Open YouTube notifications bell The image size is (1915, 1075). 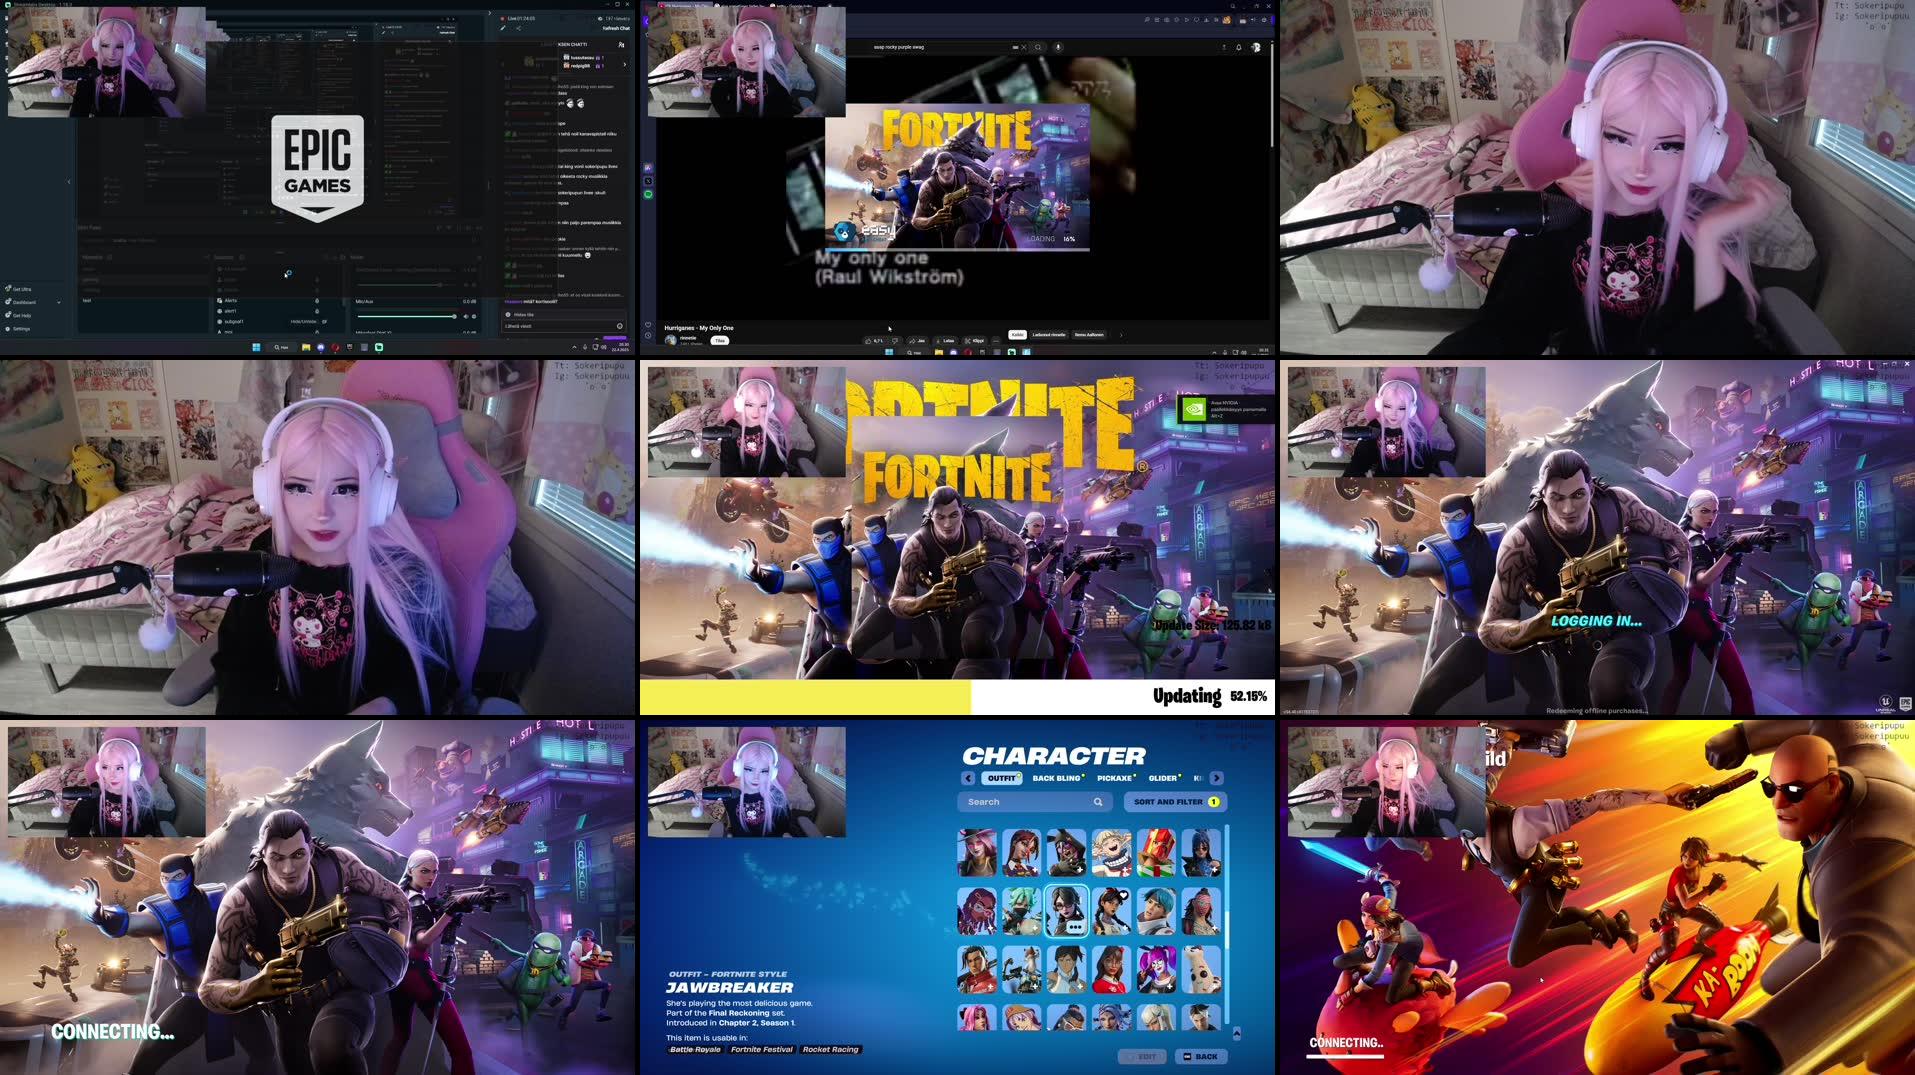(1239, 47)
